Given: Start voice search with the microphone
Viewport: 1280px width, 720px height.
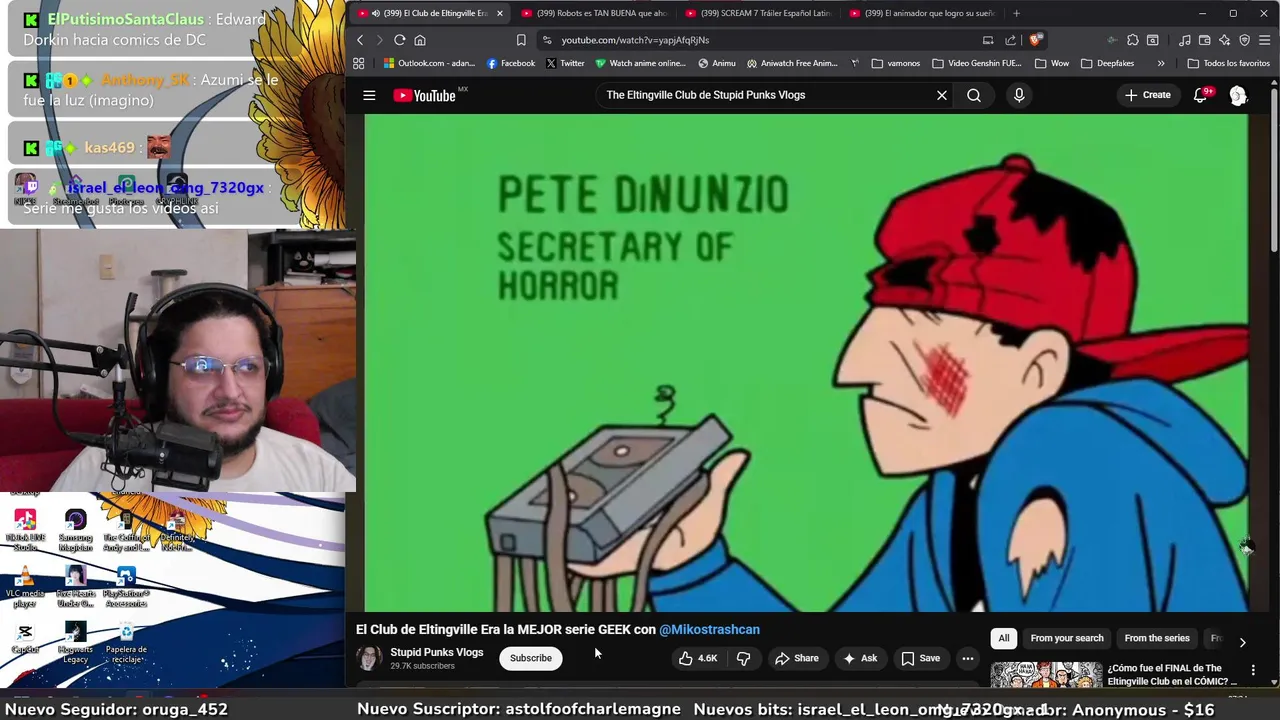Looking at the screenshot, I should coord(1019,95).
